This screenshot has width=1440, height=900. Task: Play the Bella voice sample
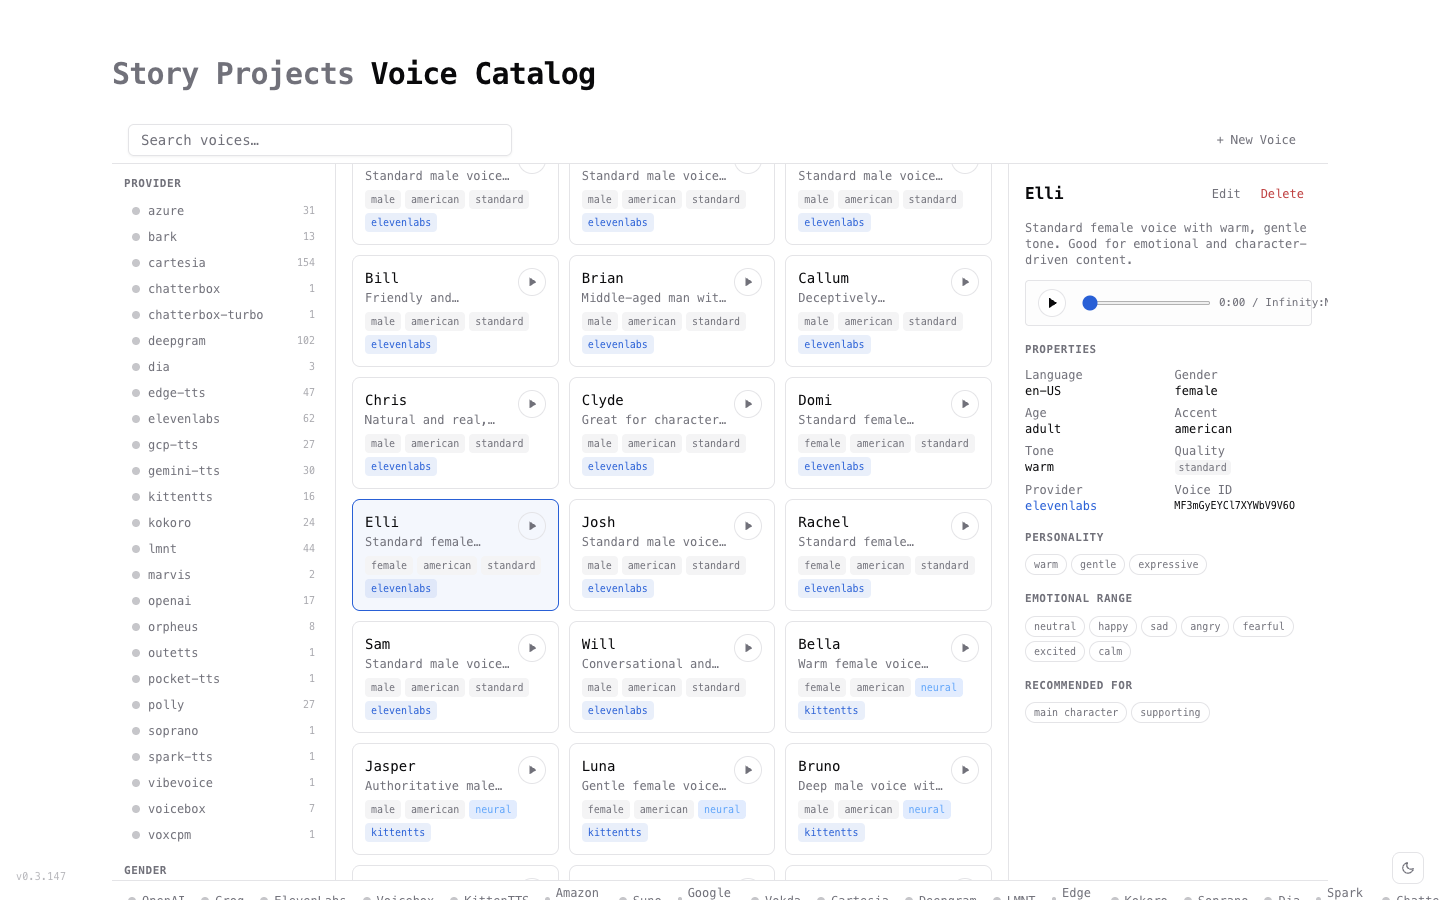(x=964, y=648)
